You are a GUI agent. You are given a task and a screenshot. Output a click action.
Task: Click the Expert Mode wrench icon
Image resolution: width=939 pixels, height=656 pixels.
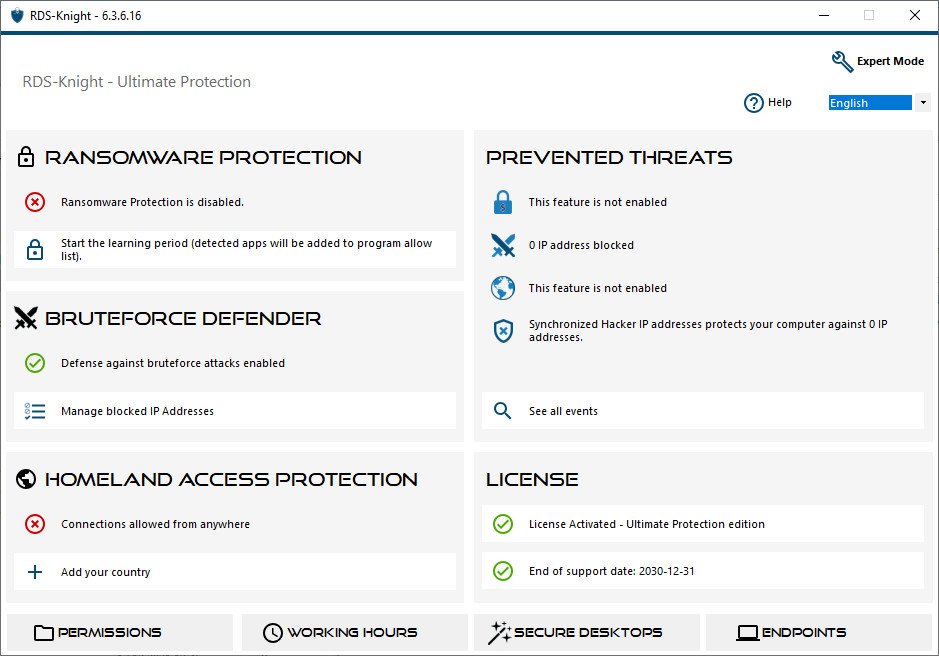pyautogui.click(x=842, y=61)
